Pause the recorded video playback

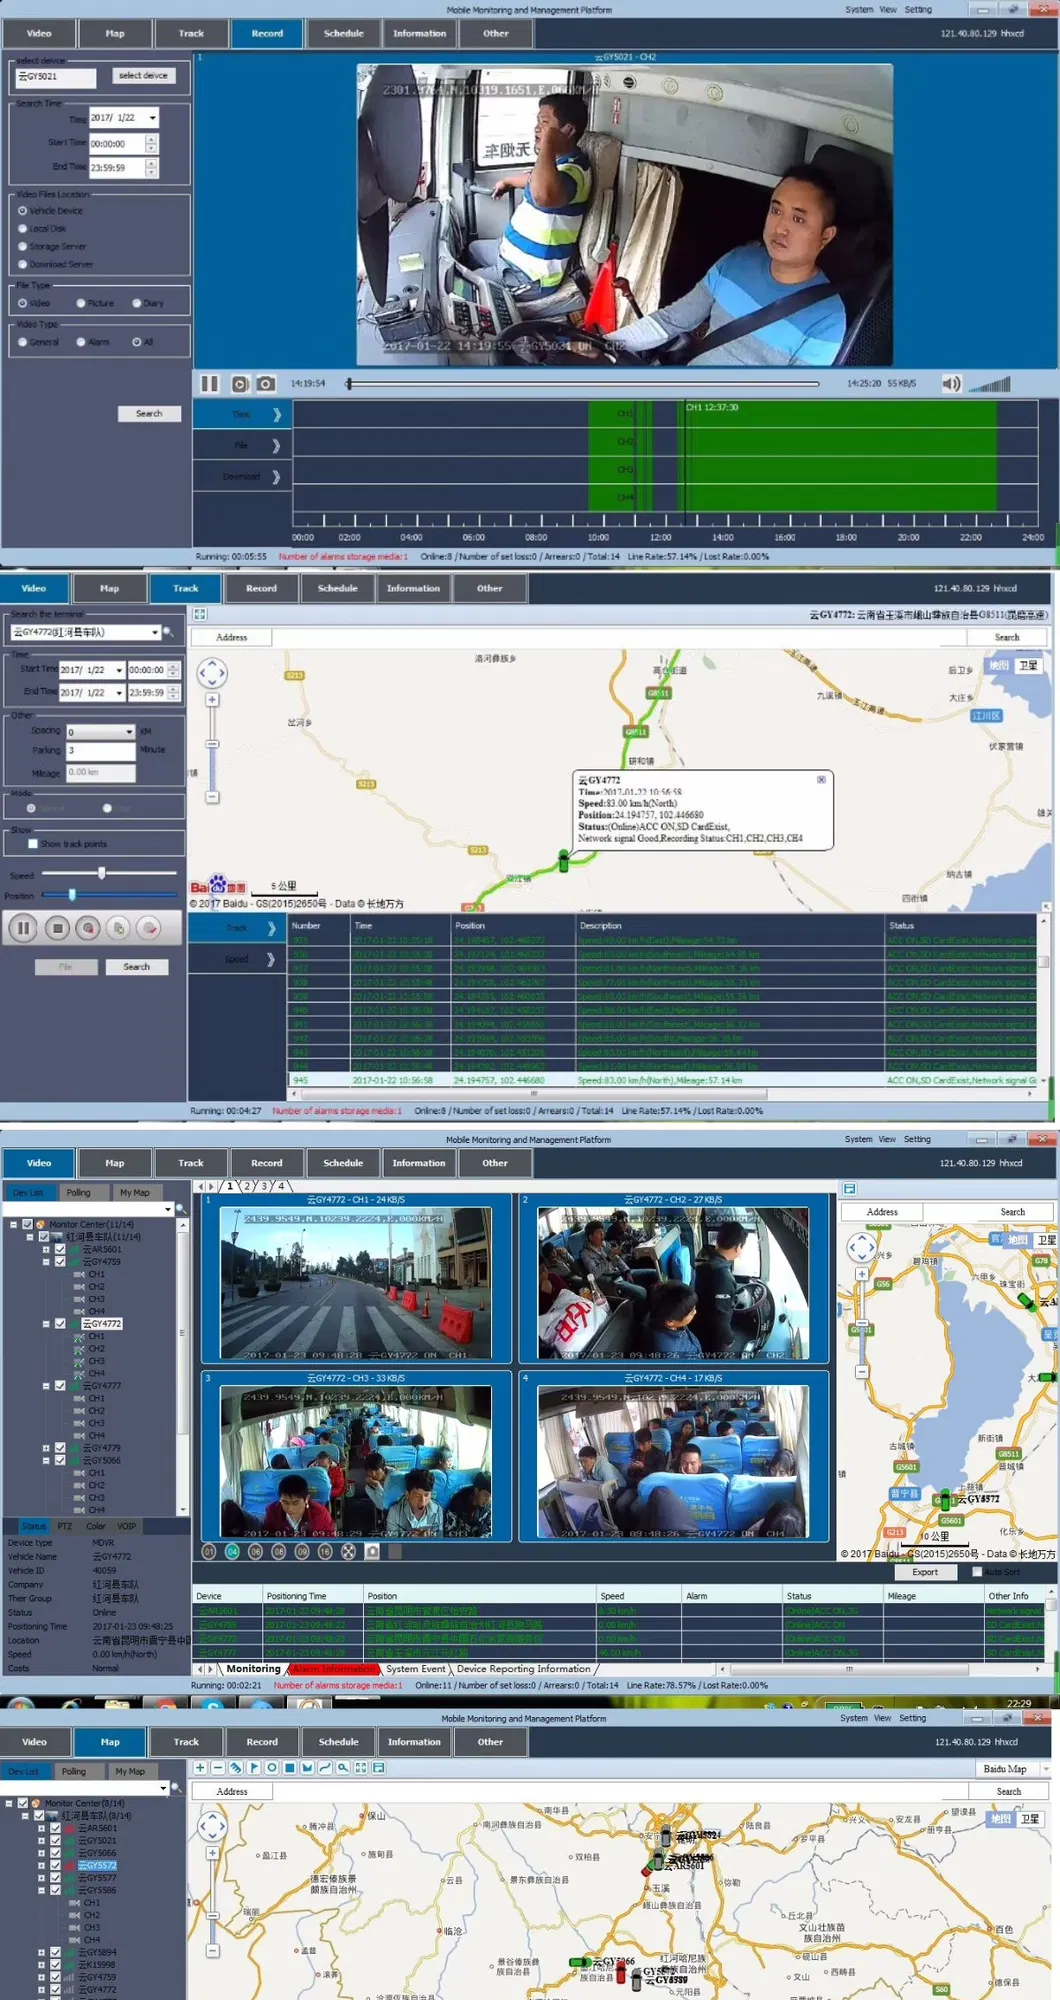209,384
